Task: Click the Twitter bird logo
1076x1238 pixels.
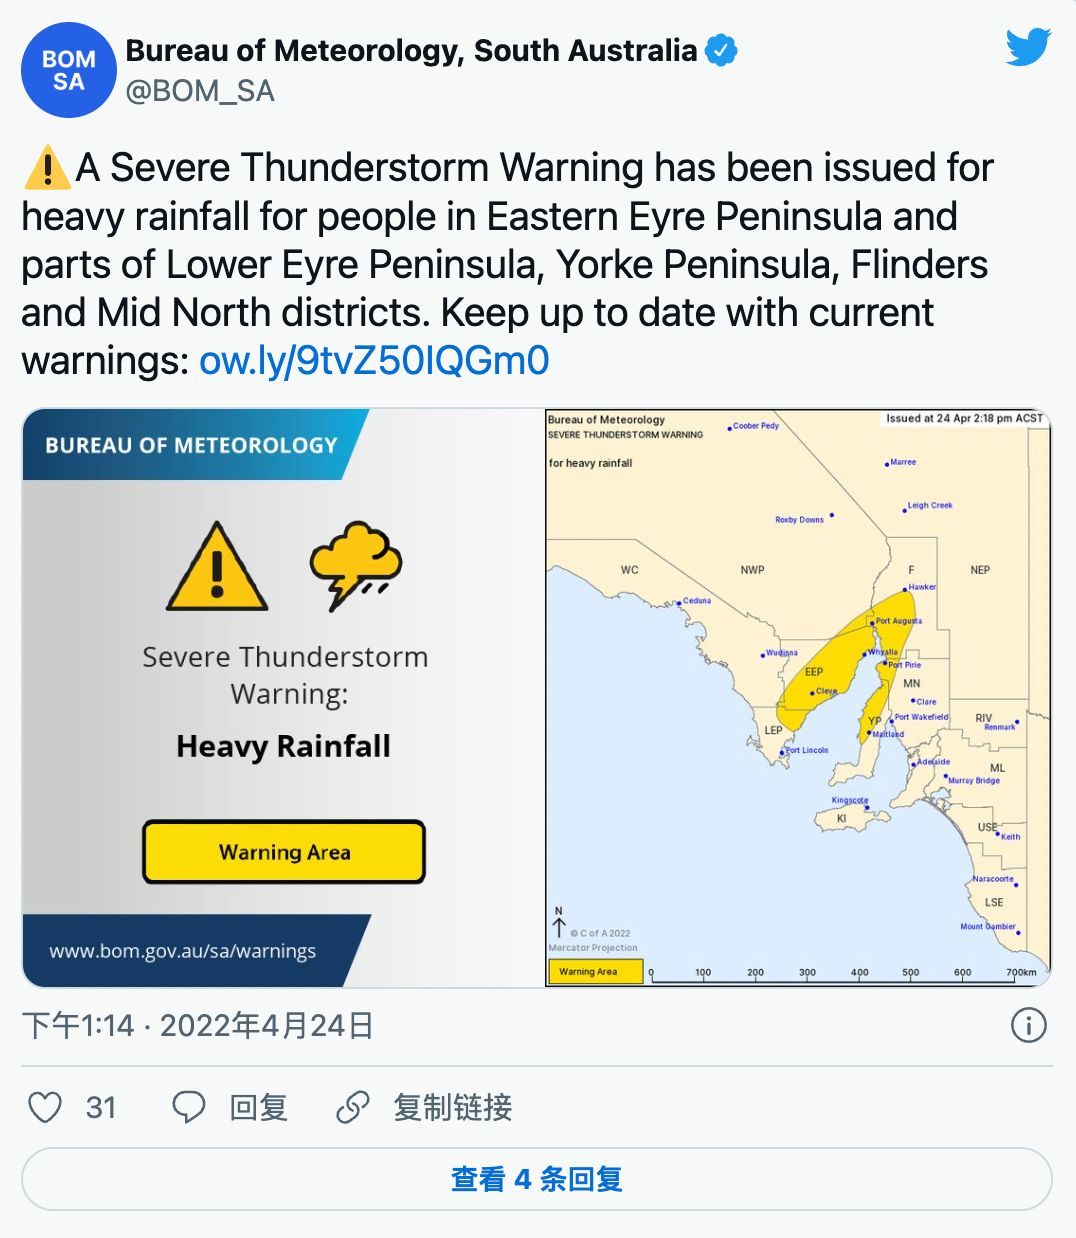Action: click(1027, 47)
